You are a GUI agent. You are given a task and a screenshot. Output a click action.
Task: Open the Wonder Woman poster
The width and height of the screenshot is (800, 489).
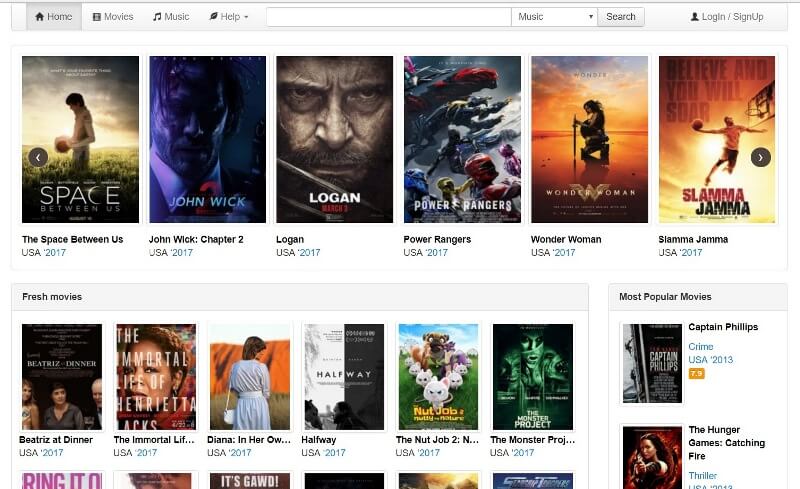589,139
